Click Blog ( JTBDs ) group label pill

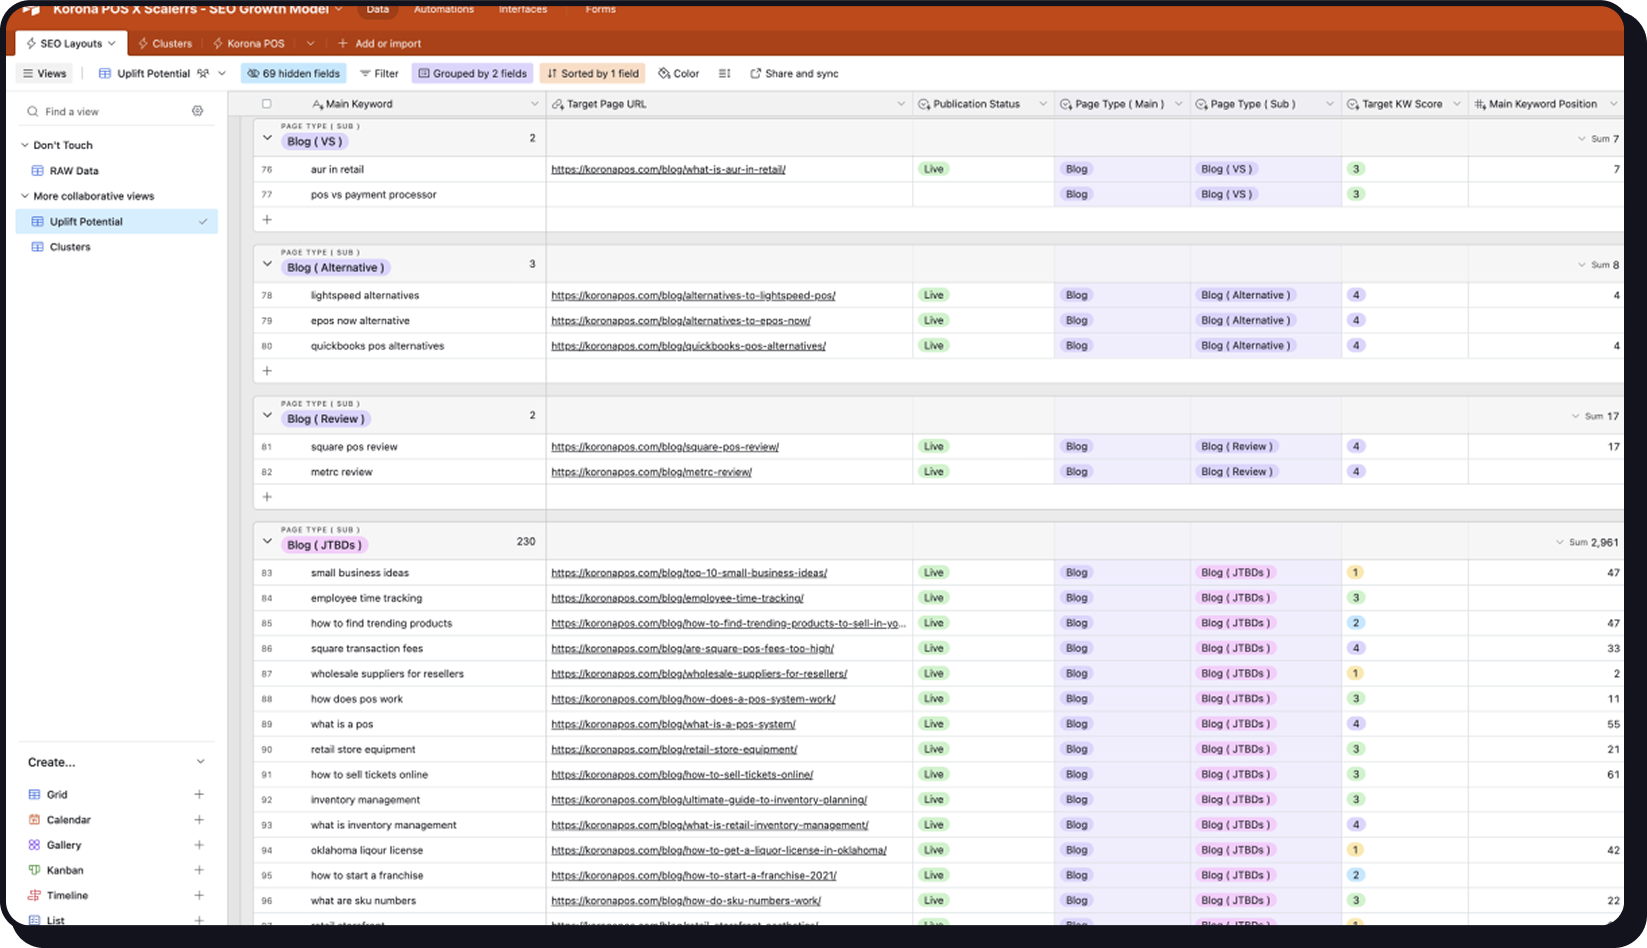(324, 545)
